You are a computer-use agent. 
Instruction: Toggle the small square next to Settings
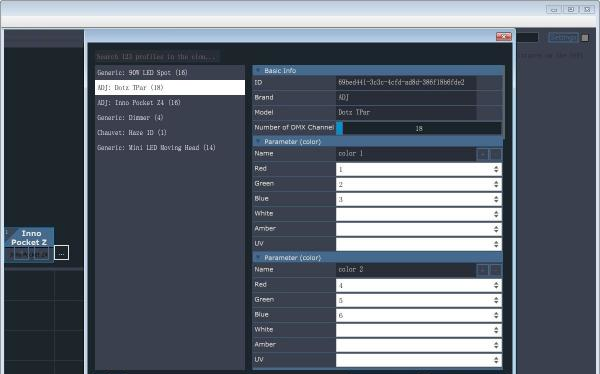click(585, 38)
